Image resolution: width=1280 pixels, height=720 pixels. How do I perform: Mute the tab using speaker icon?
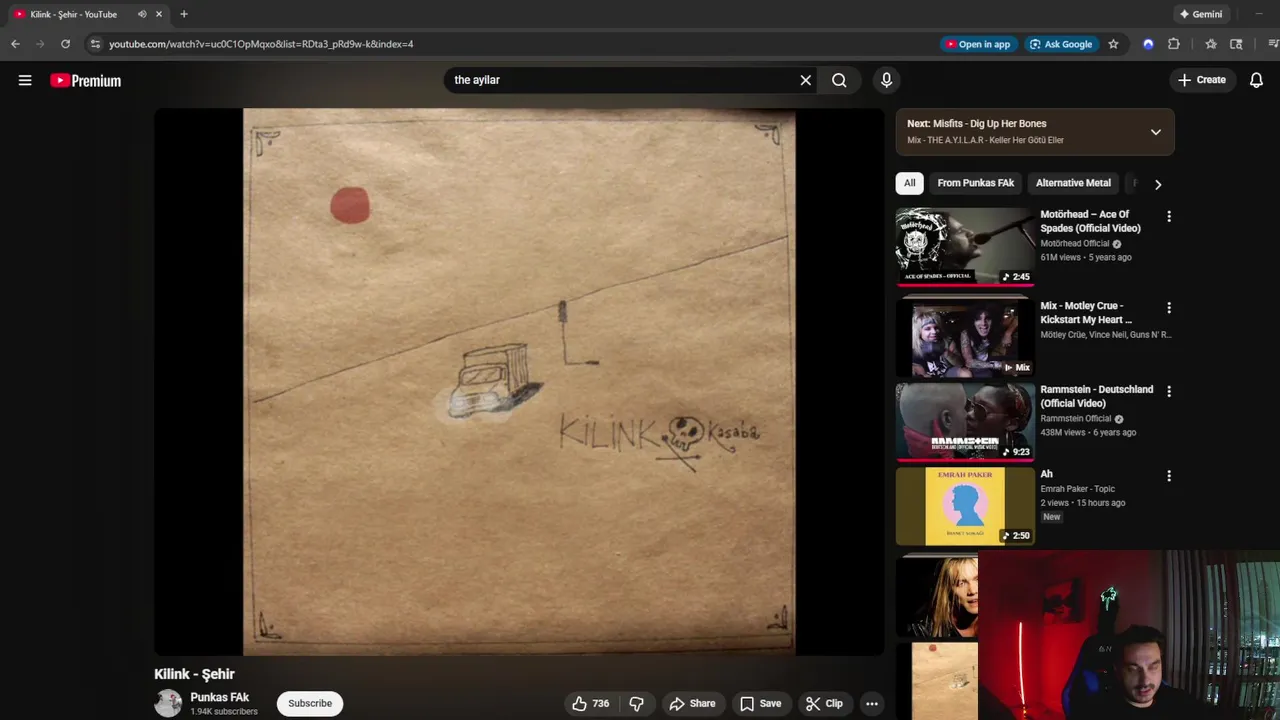point(141,14)
